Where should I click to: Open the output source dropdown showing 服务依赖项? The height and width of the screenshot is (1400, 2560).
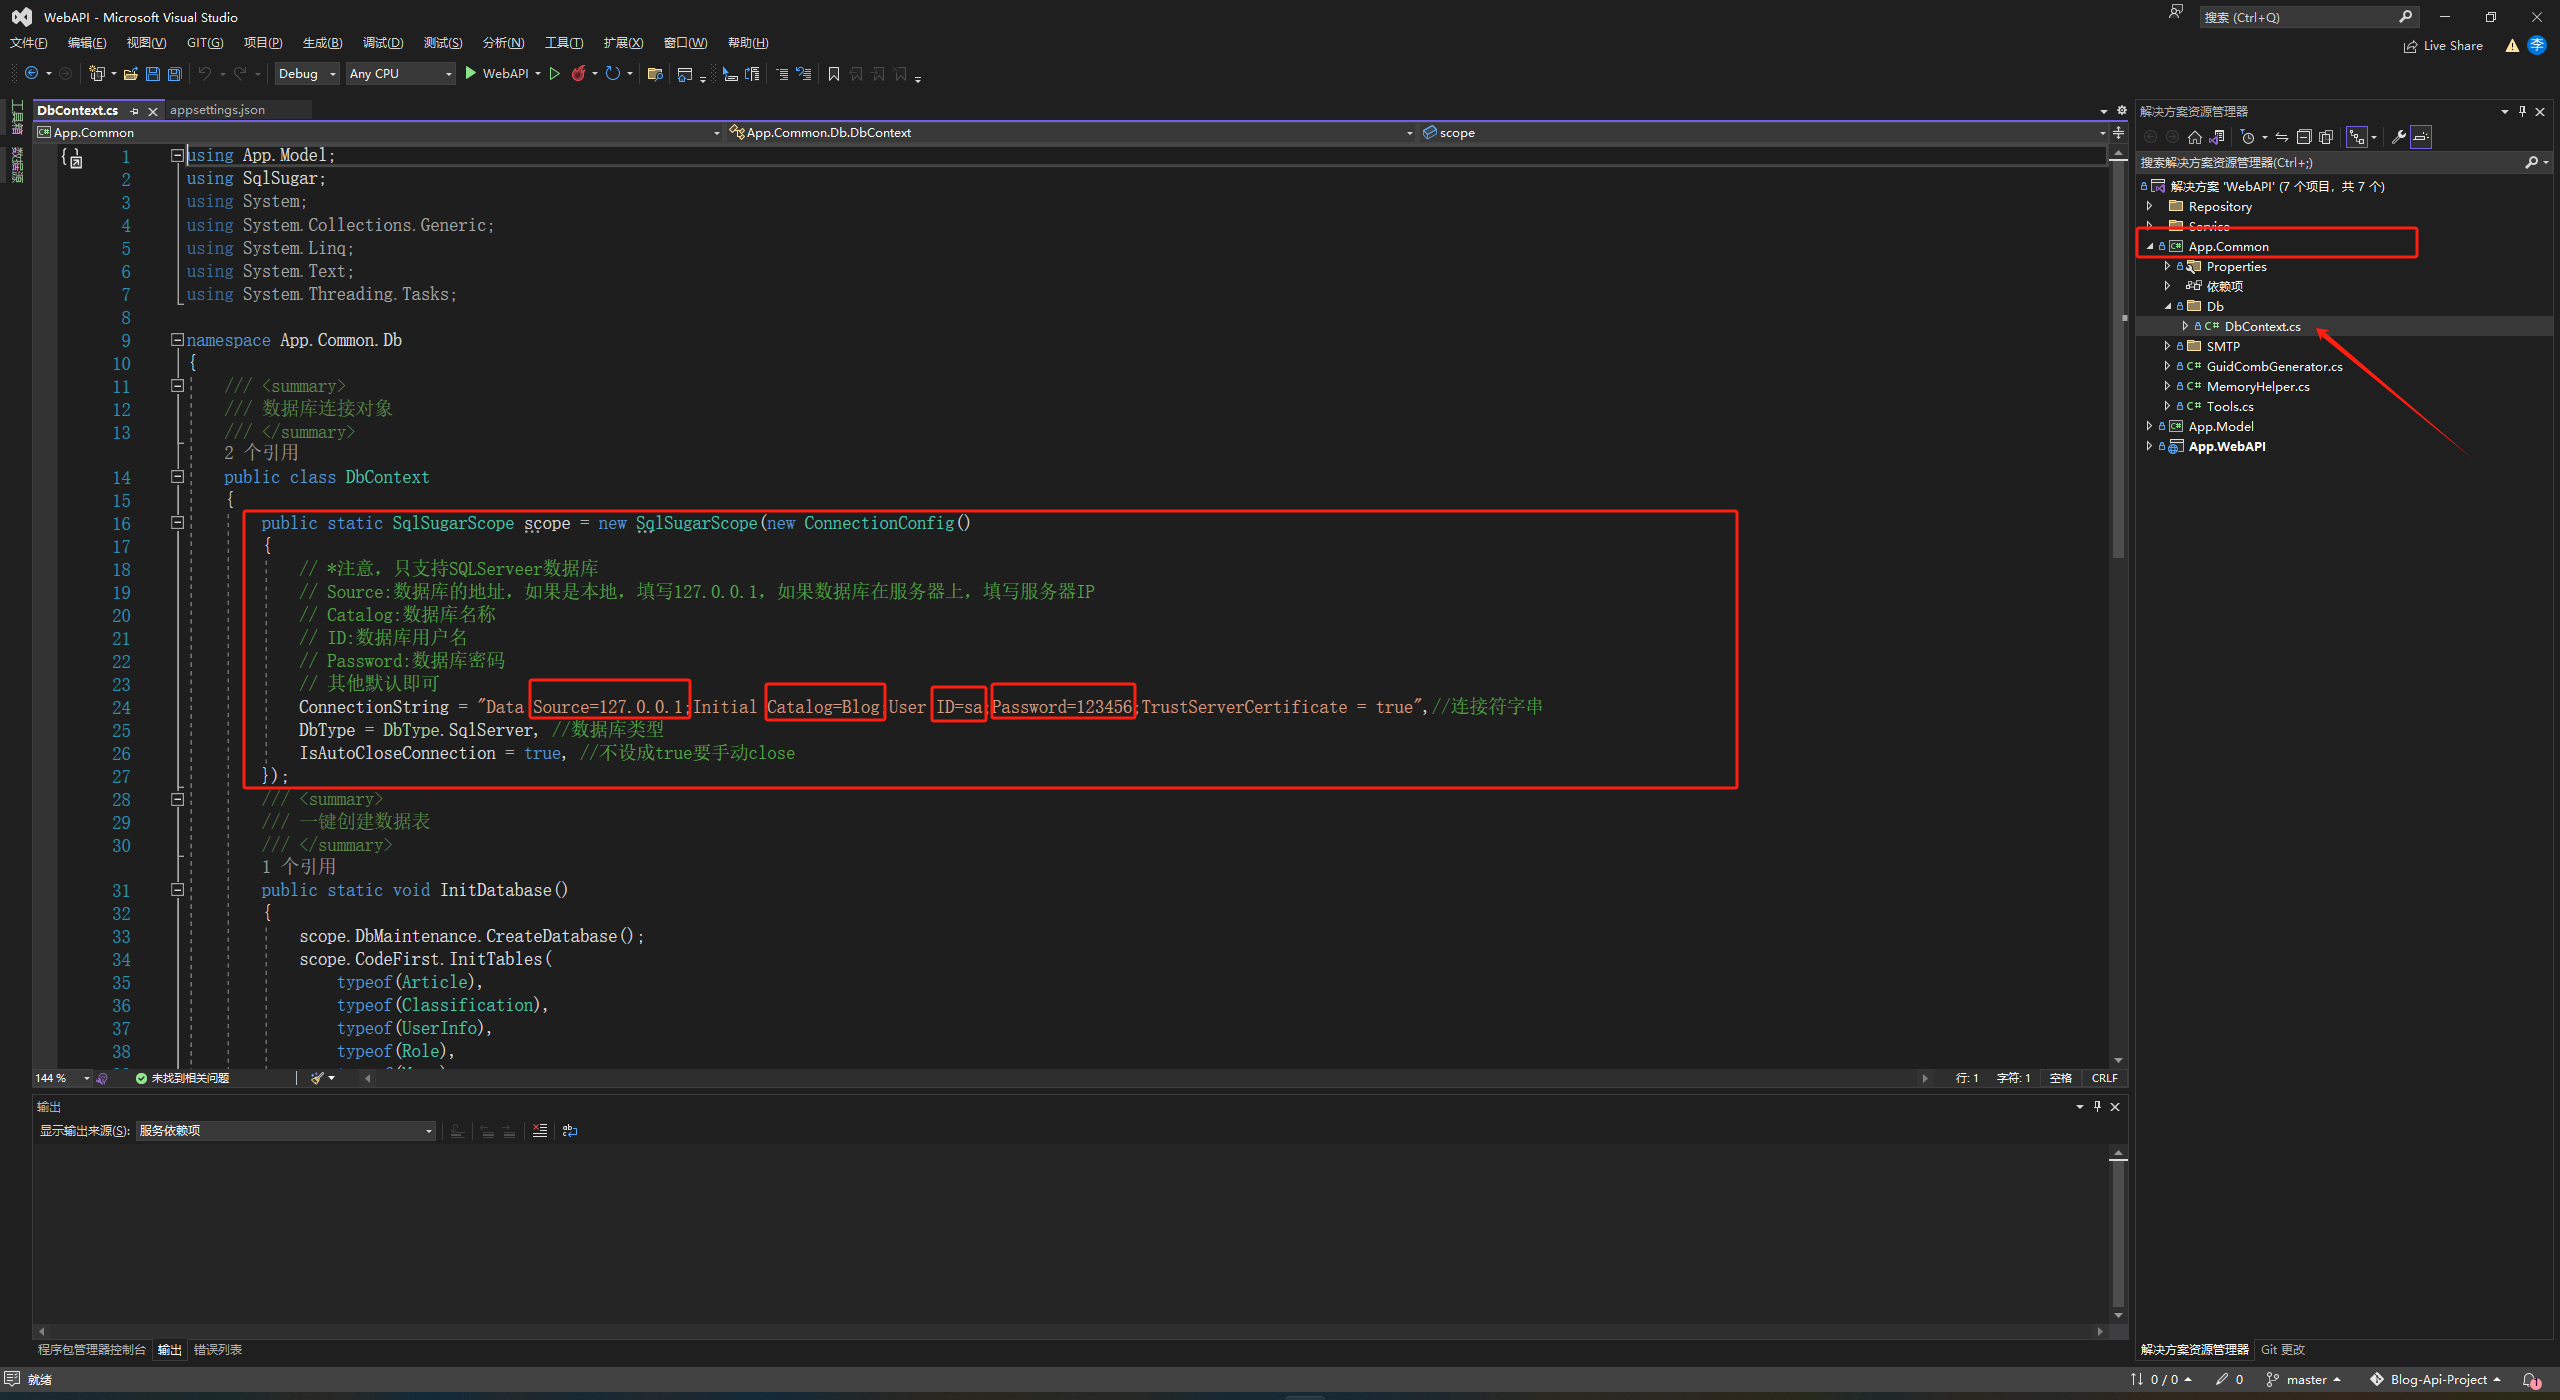click(x=285, y=1131)
